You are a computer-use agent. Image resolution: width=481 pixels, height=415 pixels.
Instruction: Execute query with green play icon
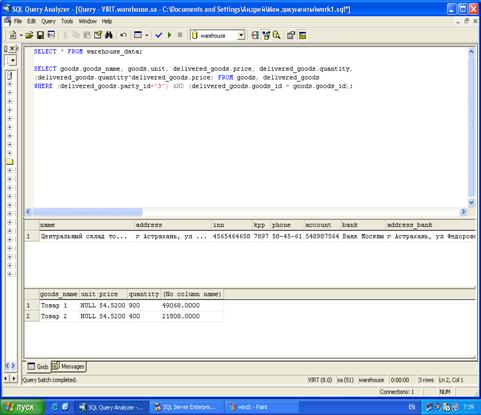pos(169,35)
